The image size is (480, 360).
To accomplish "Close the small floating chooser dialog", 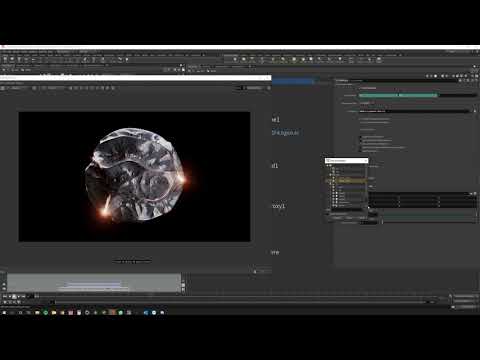I will (x=366, y=161).
